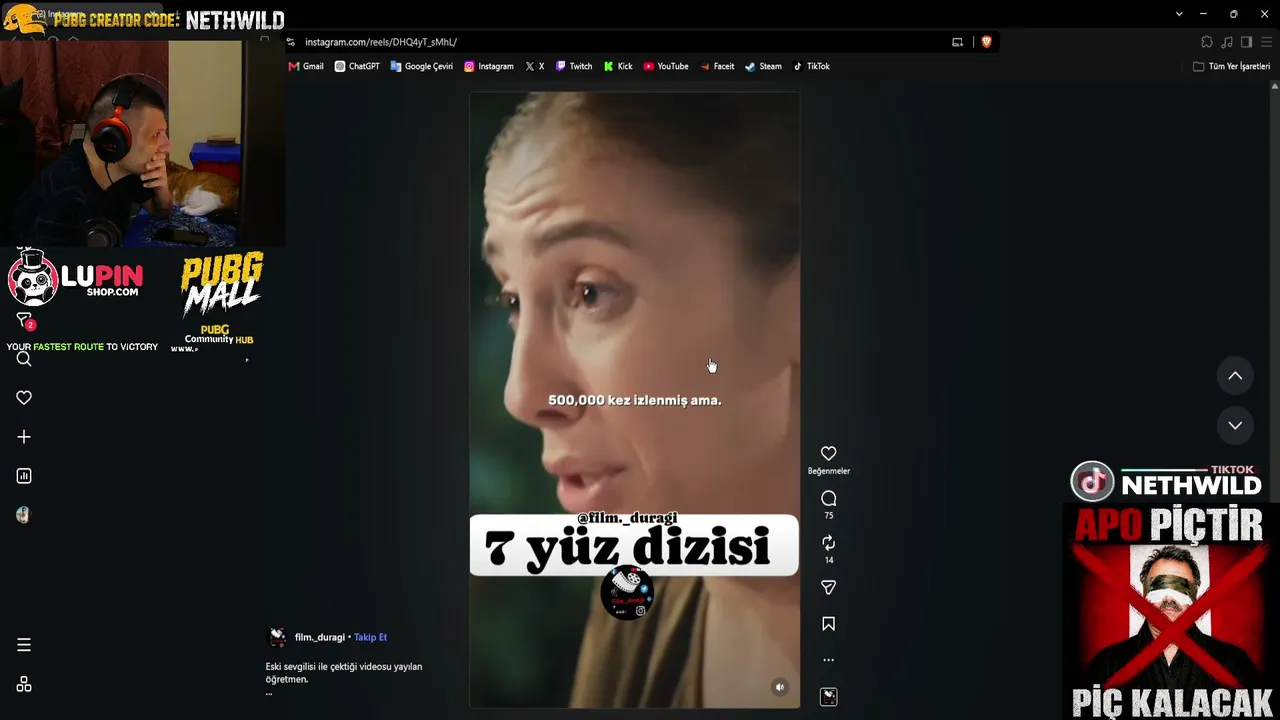Open the reel's comments (75)
Viewport: 1280px width, 720px height.
pos(828,498)
